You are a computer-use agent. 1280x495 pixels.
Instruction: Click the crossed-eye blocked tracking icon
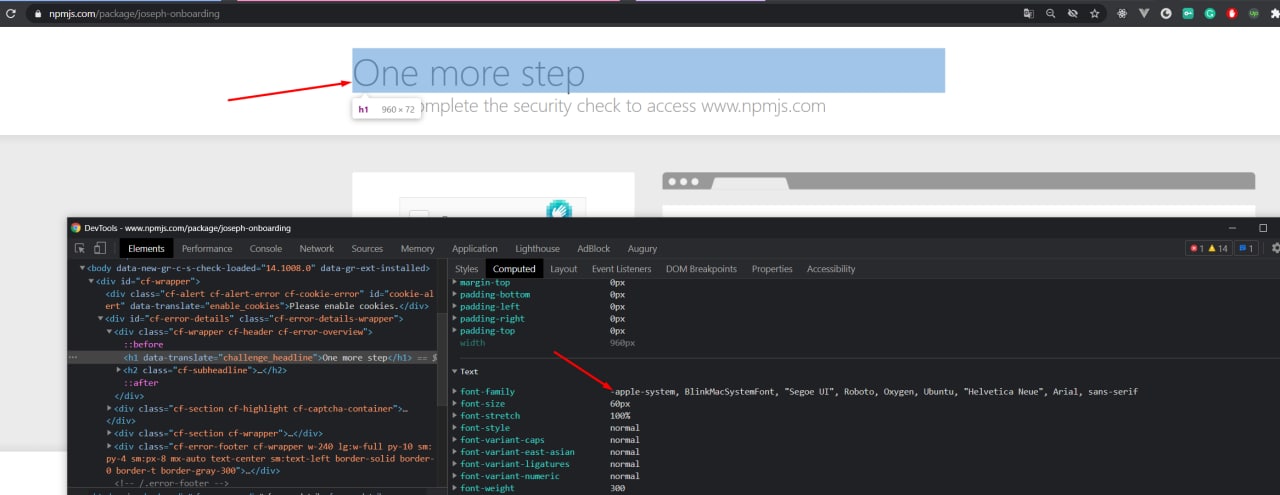[1073, 14]
